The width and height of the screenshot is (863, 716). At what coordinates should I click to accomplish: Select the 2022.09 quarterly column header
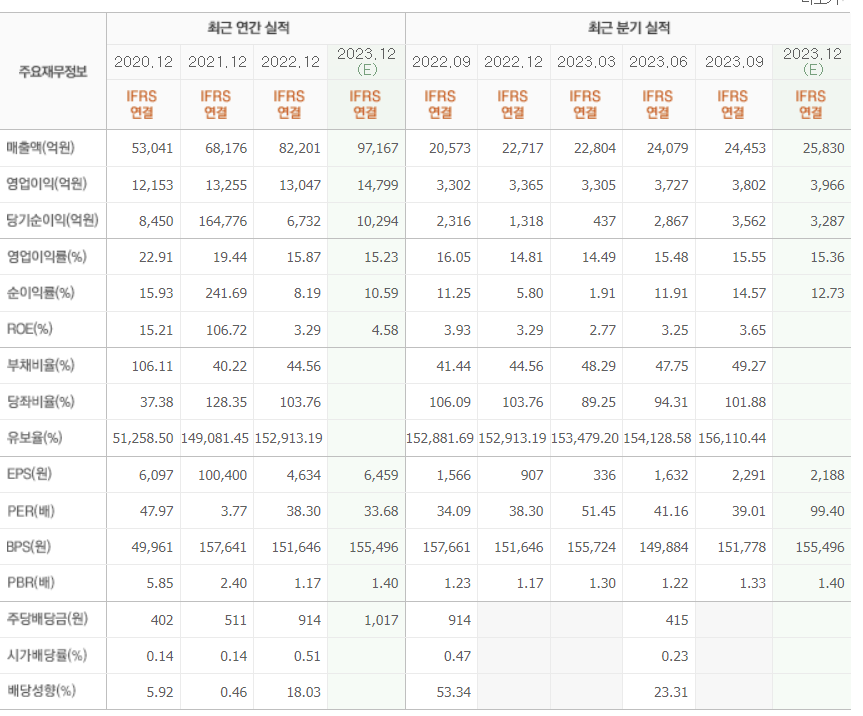(x=441, y=62)
